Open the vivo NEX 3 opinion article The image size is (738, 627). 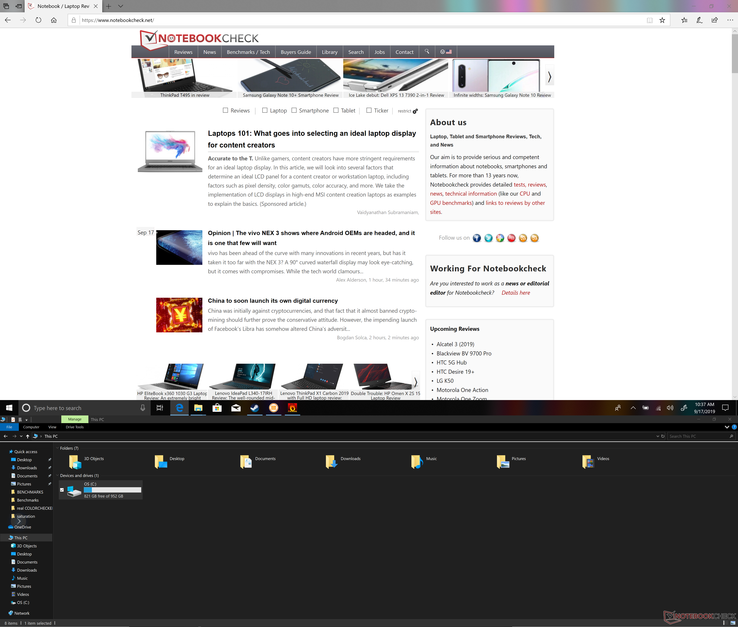tap(311, 238)
